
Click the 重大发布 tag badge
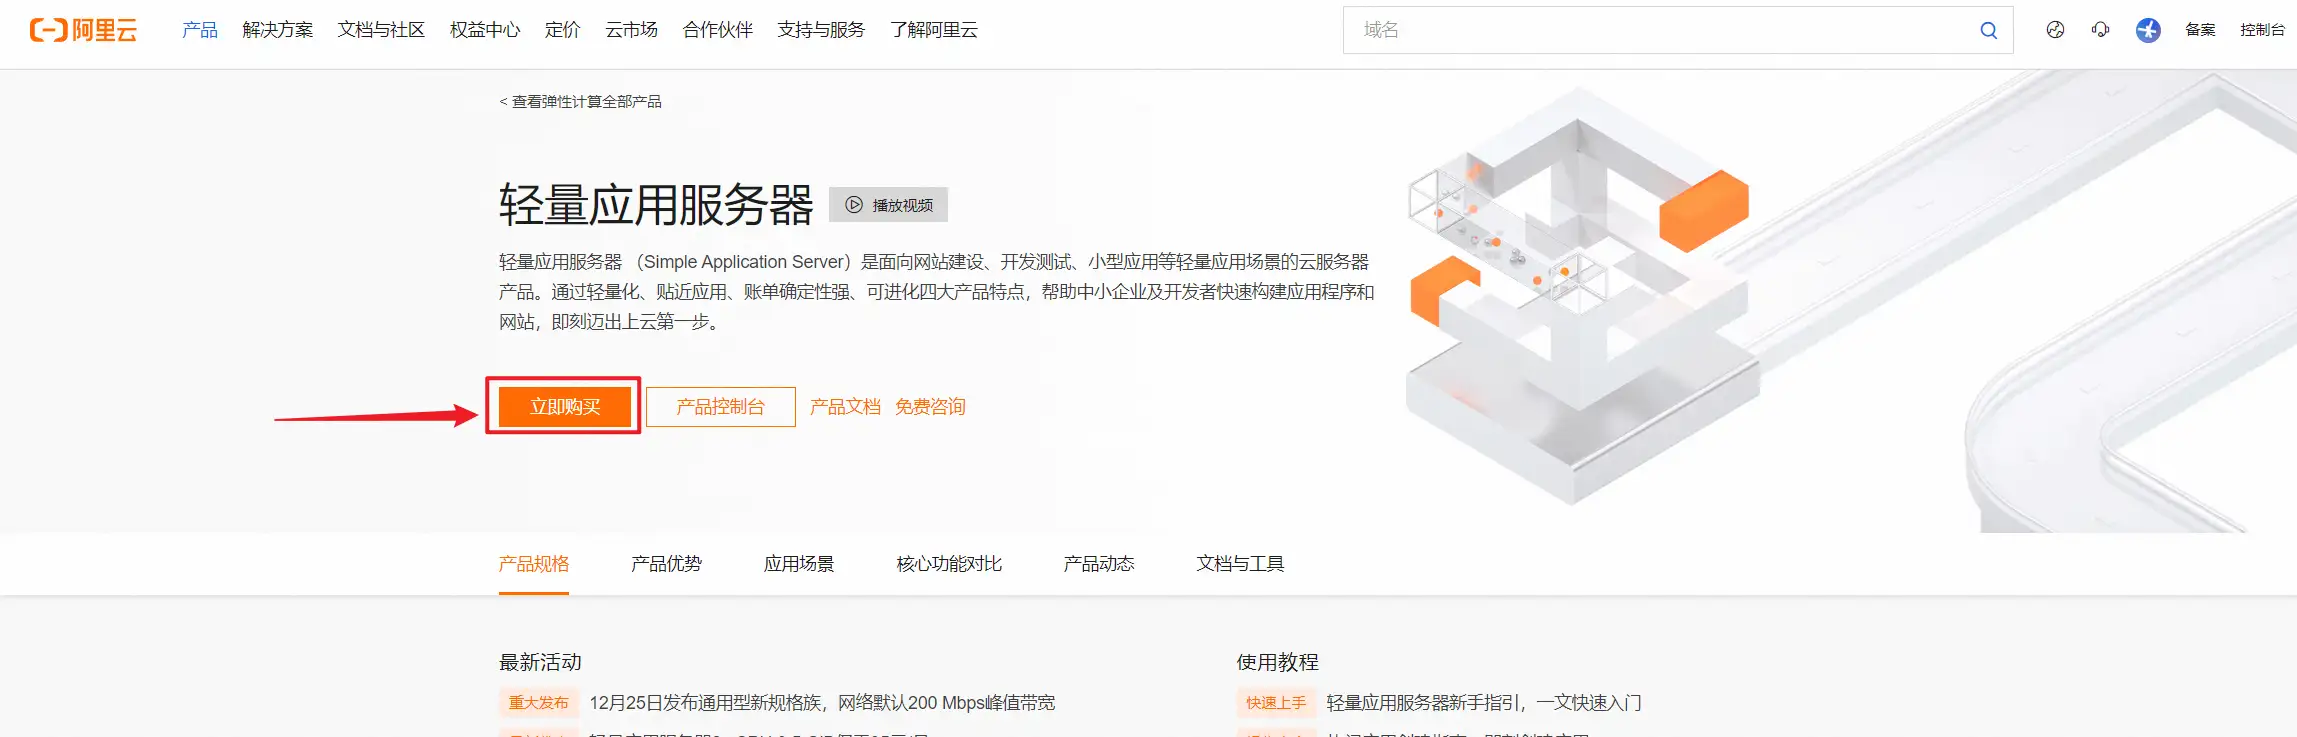pyautogui.click(x=538, y=703)
